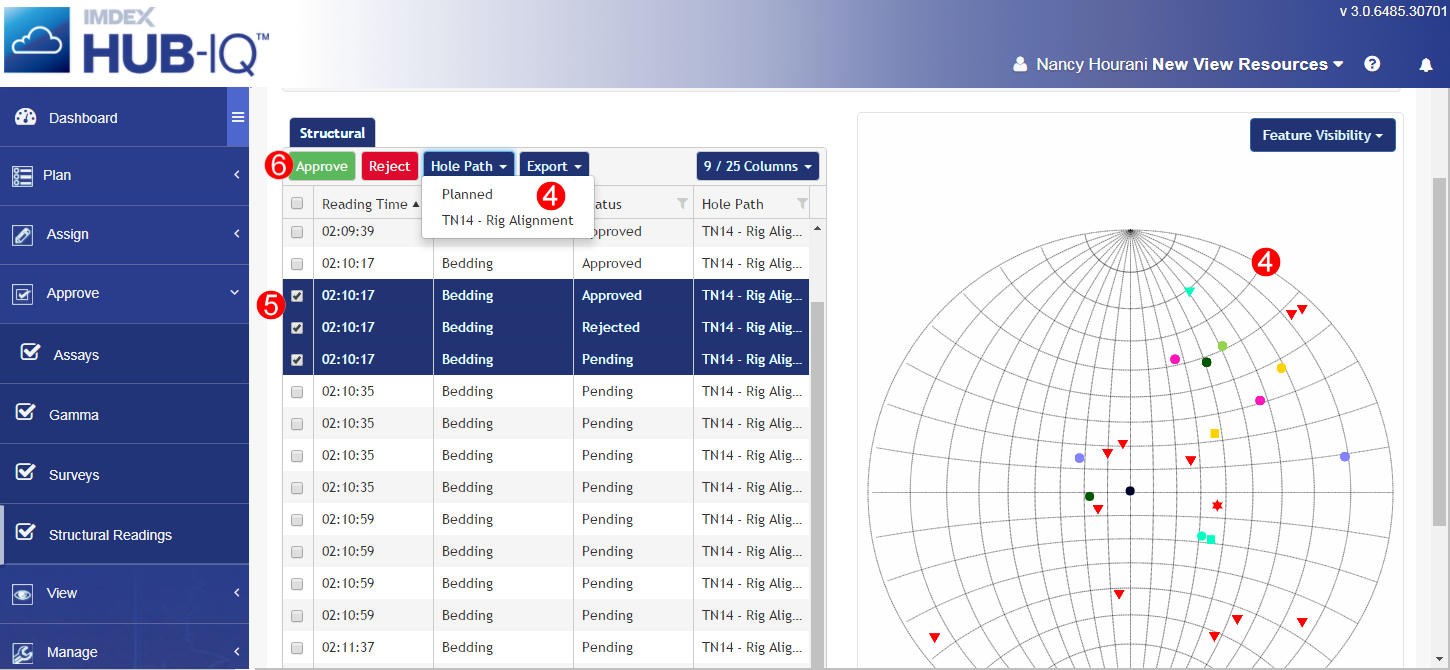Tick the checkbox for the 02:11:37 row
Viewport: 1450px width, 670px height.
coord(297,648)
